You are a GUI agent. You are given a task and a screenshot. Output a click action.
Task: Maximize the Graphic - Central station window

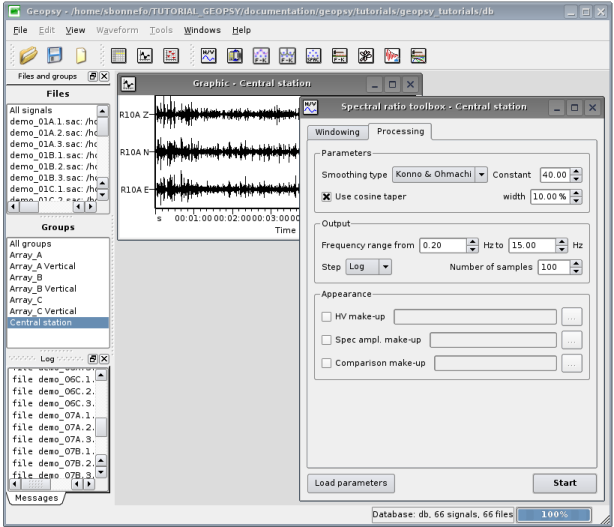[x=392, y=85]
